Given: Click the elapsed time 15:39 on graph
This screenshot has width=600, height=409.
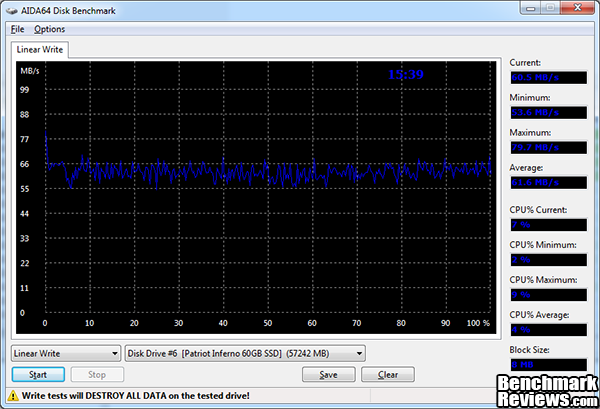Looking at the screenshot, I should tap(406, 74).
